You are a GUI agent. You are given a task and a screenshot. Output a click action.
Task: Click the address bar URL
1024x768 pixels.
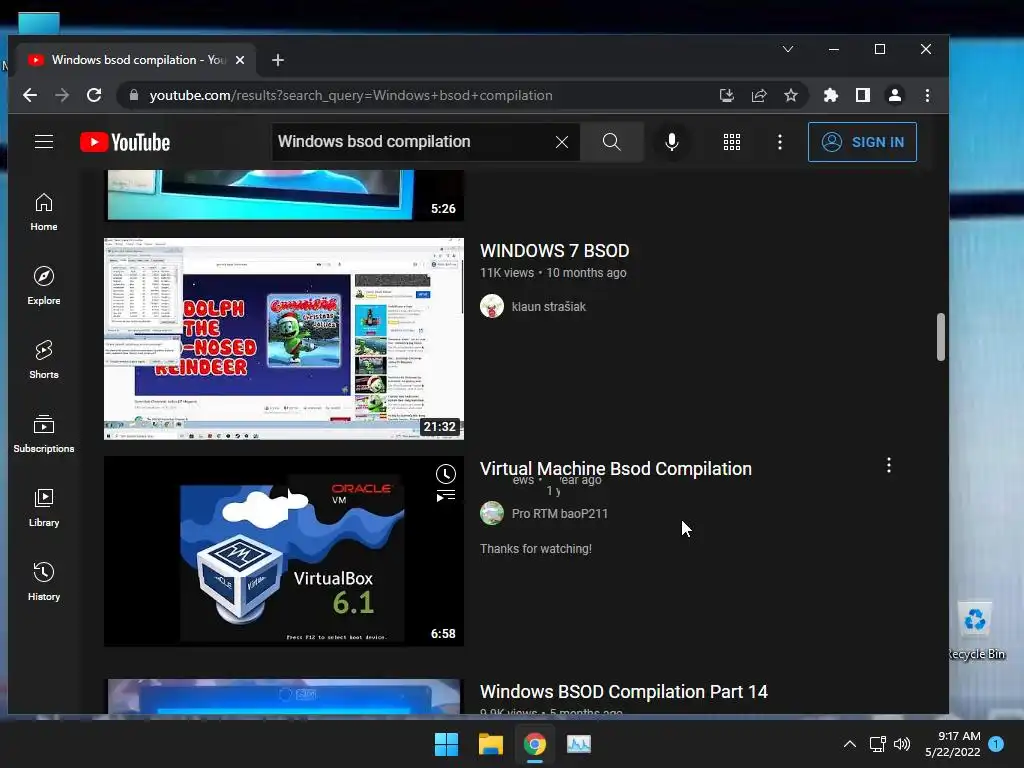point(351,95)
